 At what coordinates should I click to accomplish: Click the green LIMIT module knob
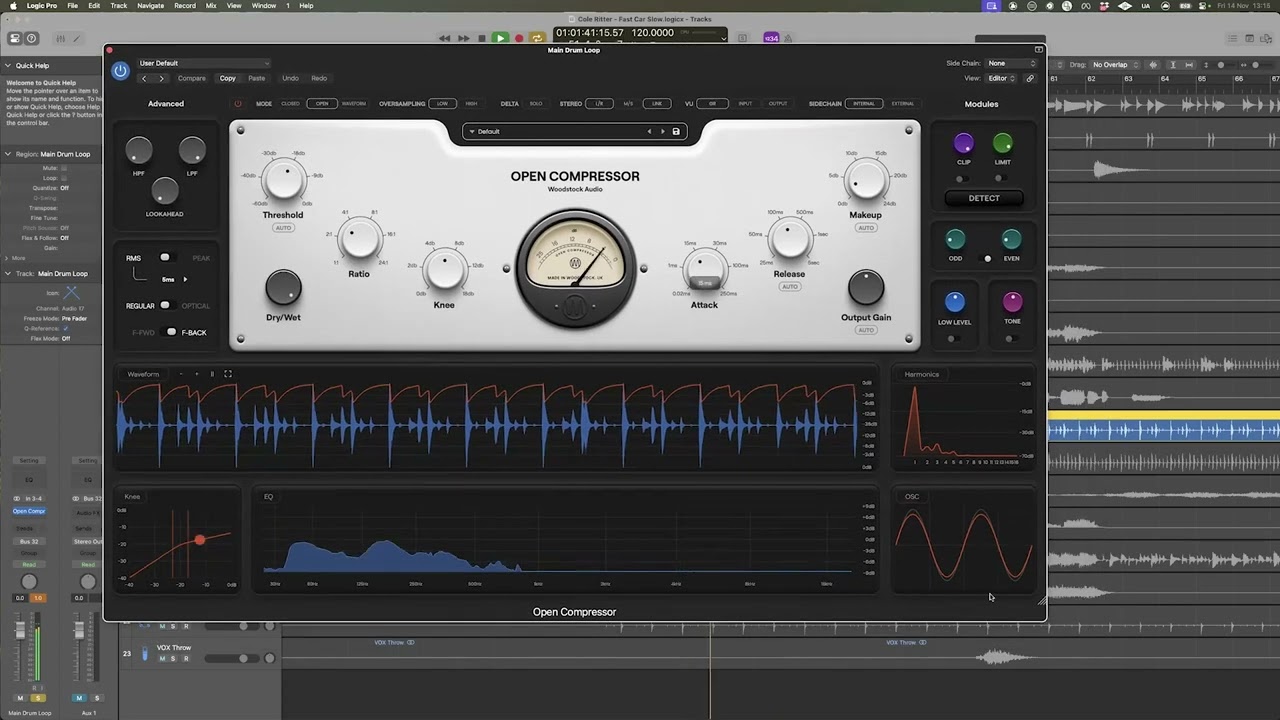pos(1002,143)
